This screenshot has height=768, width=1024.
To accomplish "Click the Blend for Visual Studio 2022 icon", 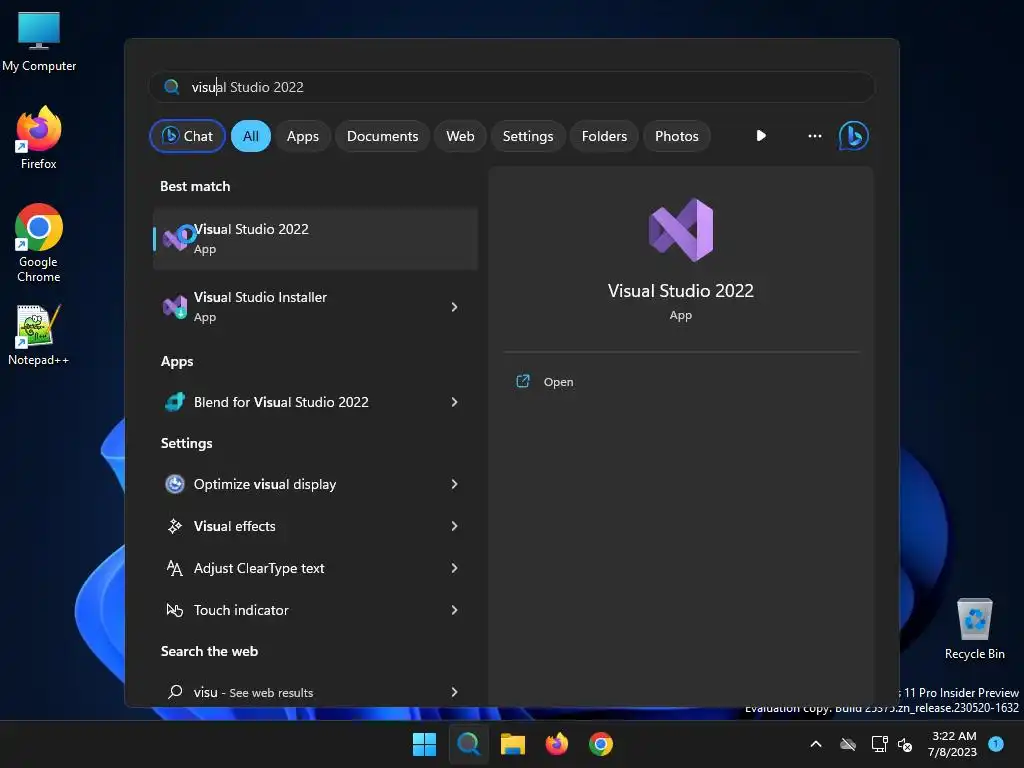I will click(175, 402).
